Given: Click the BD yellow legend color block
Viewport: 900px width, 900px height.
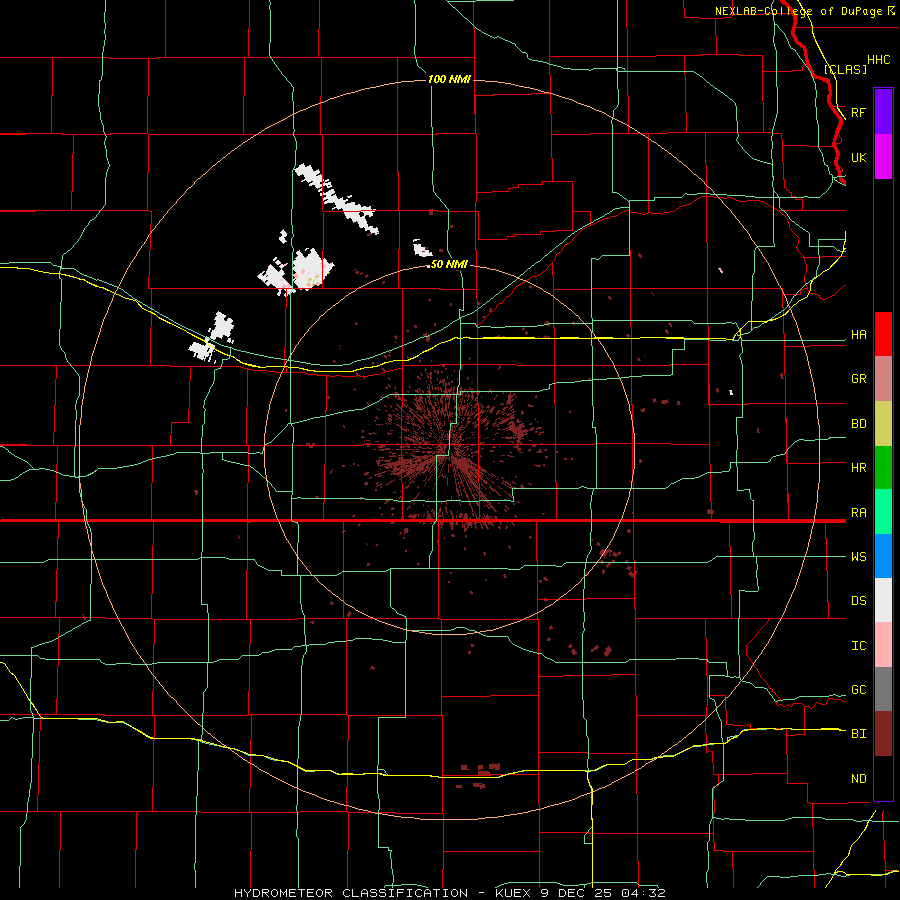Looking at the screenshot, I should pos(883,424).
